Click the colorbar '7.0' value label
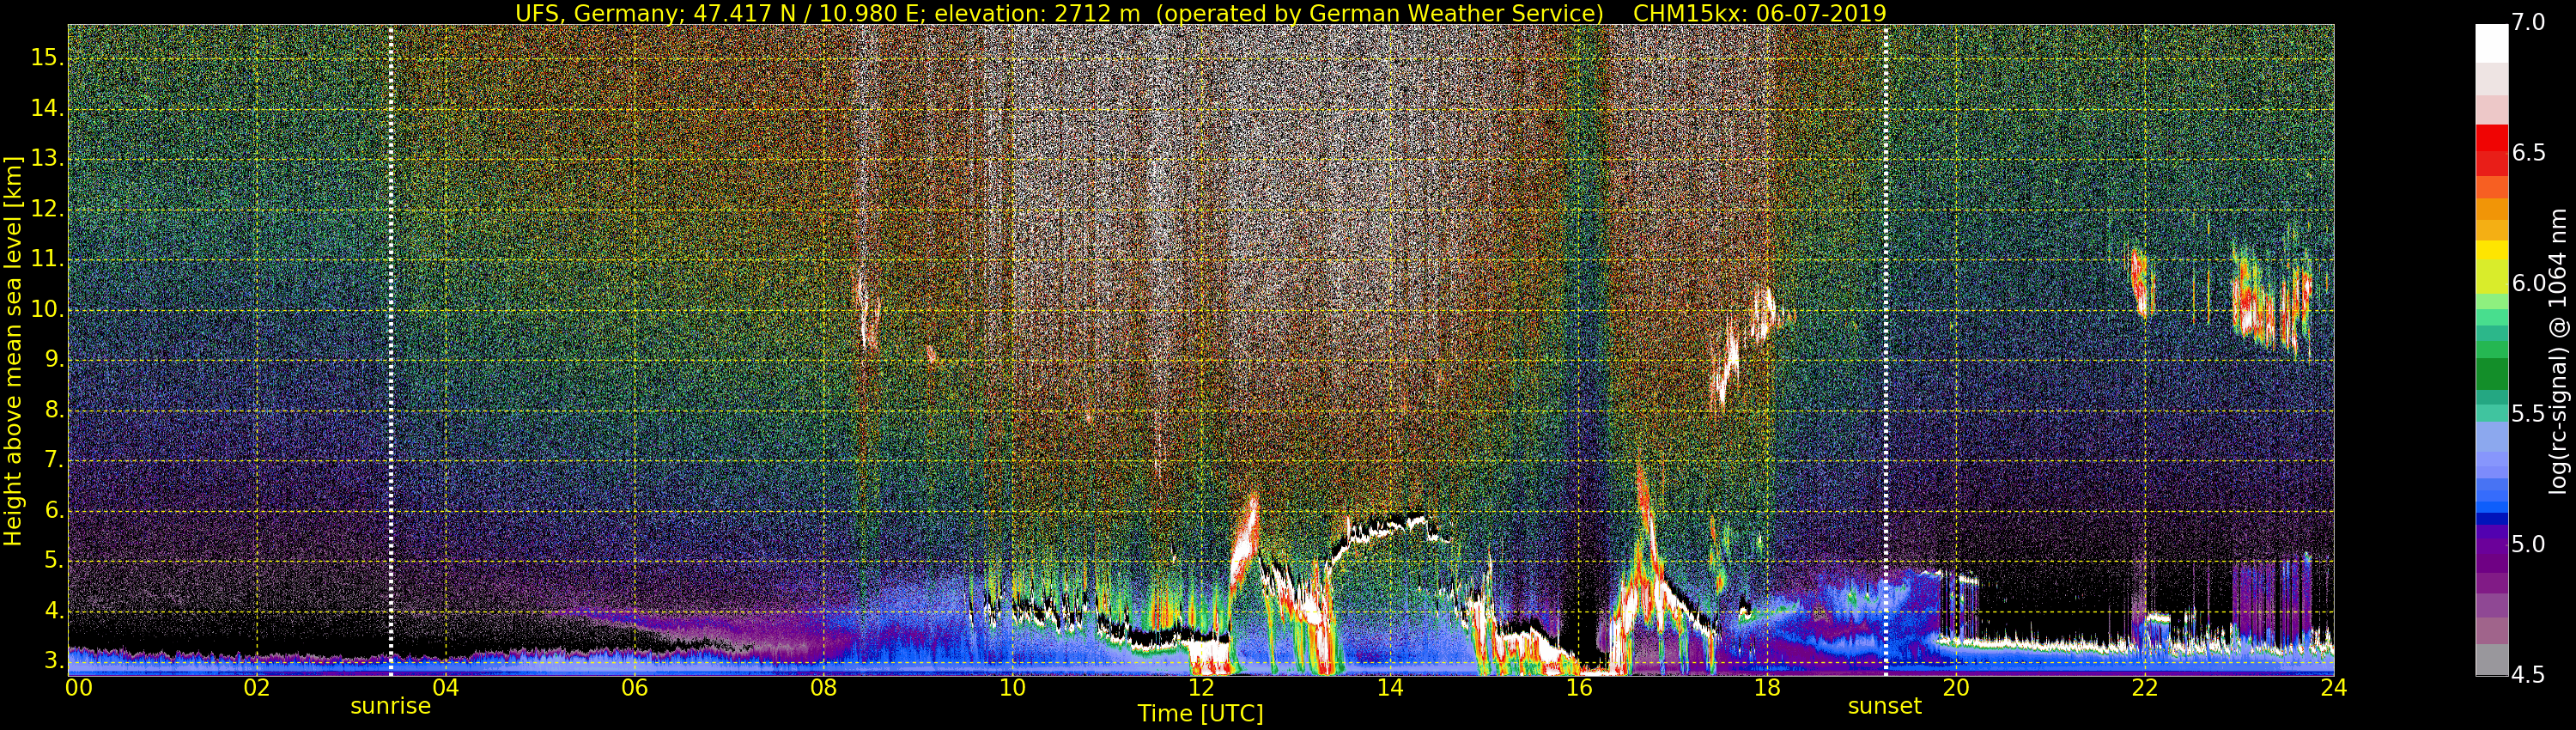Screen dimensions: 2576x730 (x=2528, y=23)
